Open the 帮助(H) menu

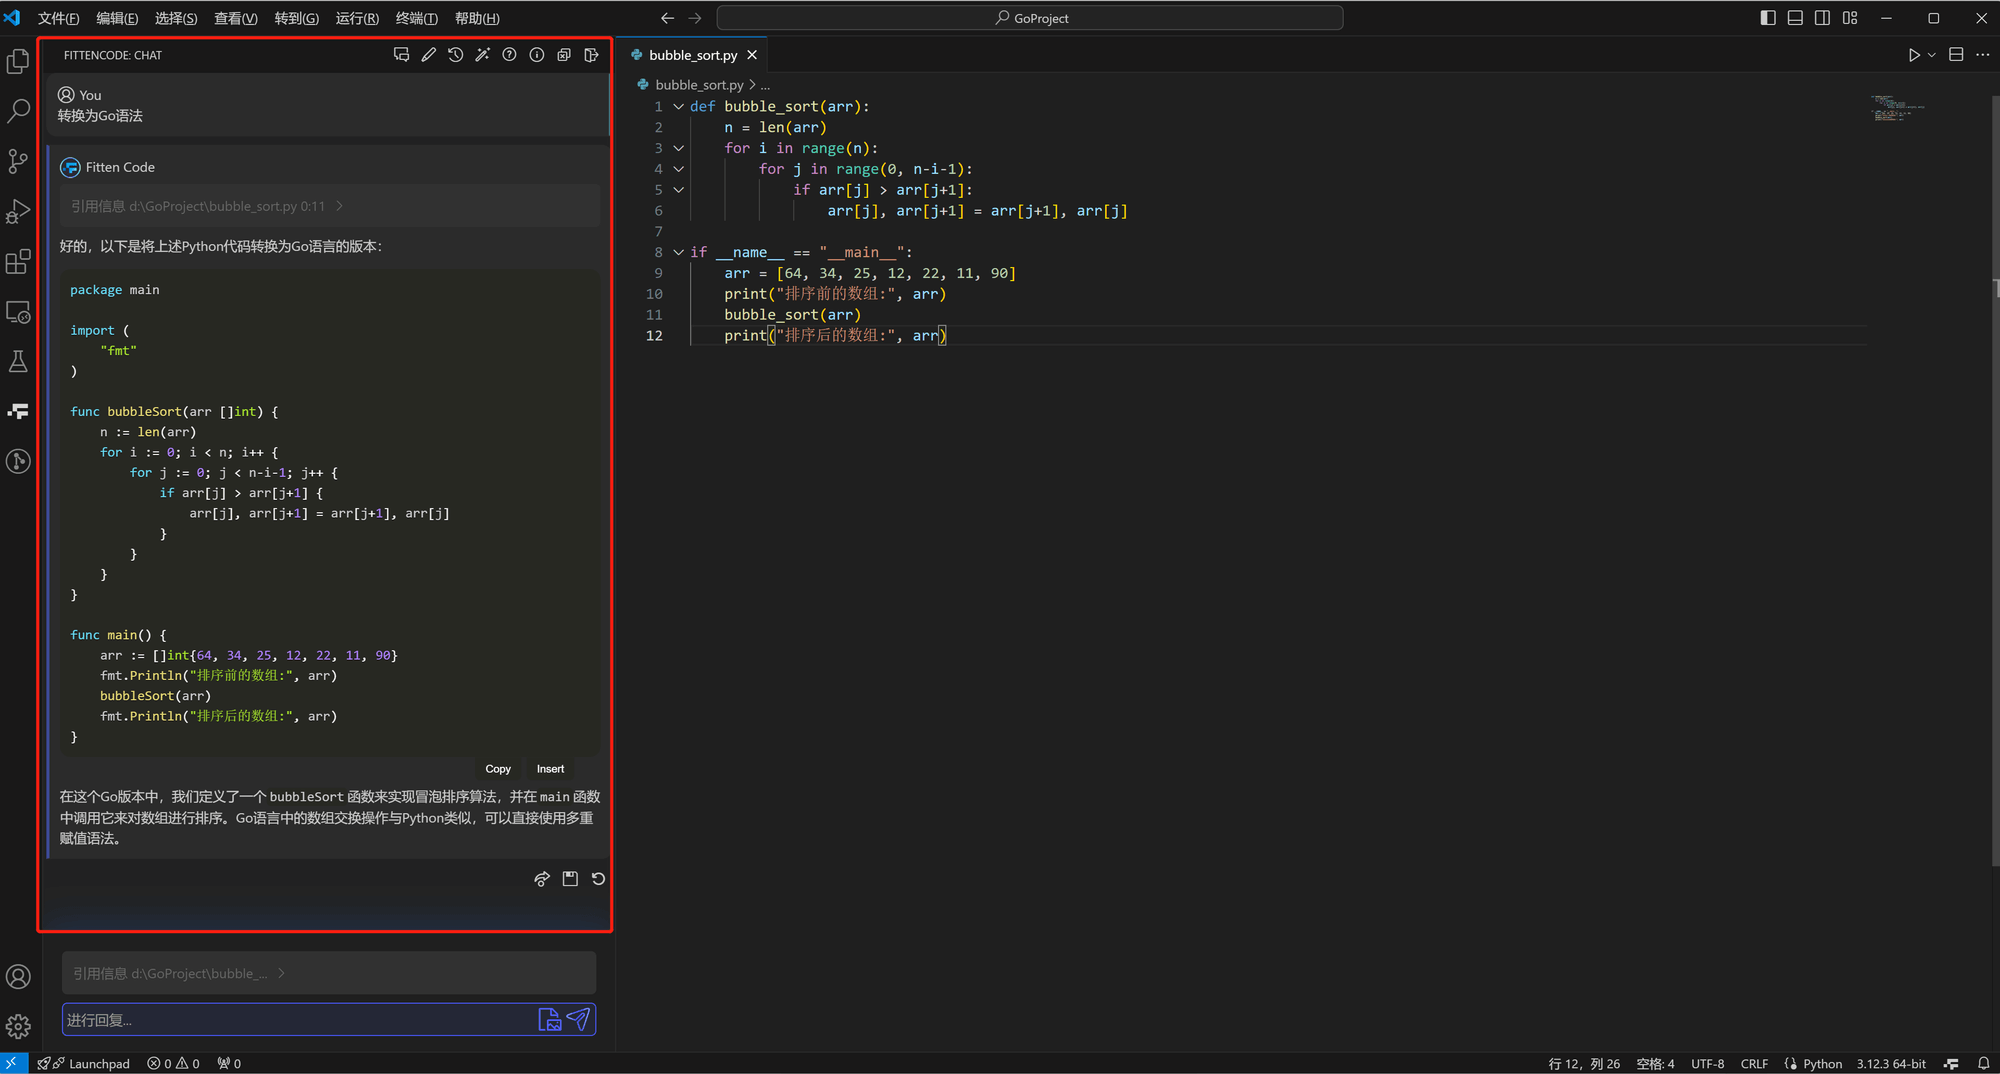pyautogui.click(x=477, y=18)
